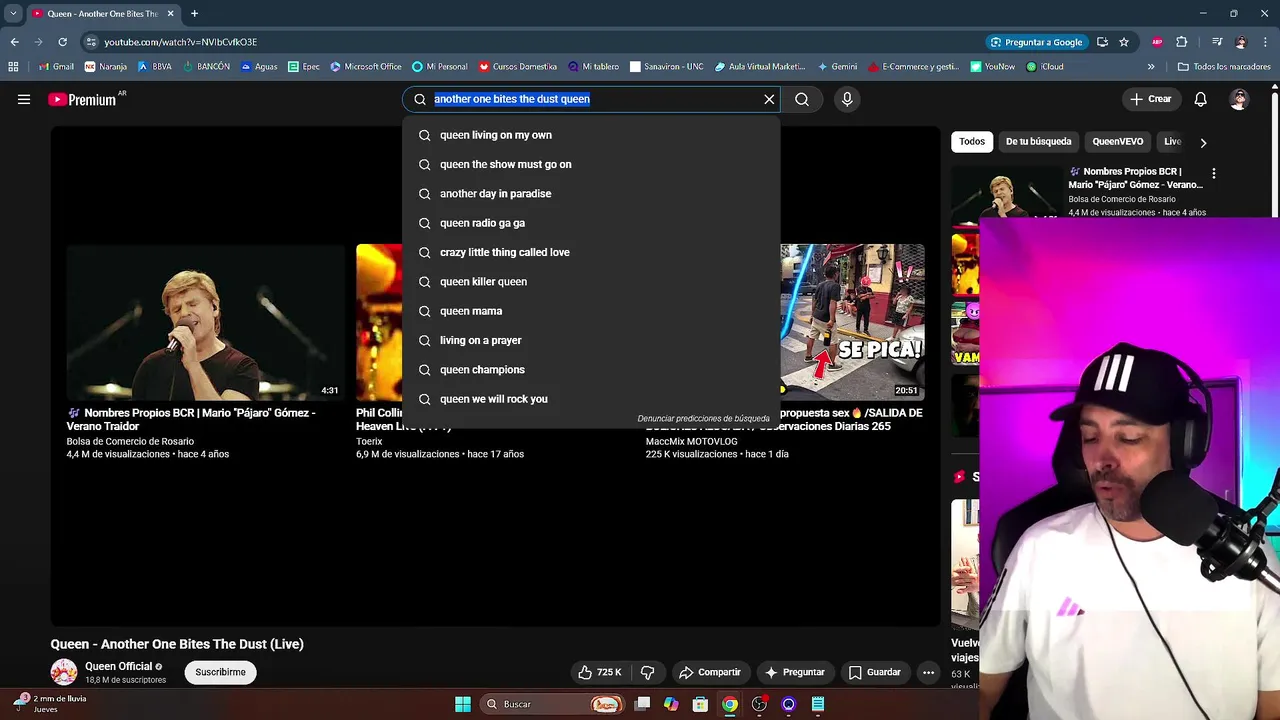Open the "SE PICA!" MaccMix video thumbnail

click(852, 322)
